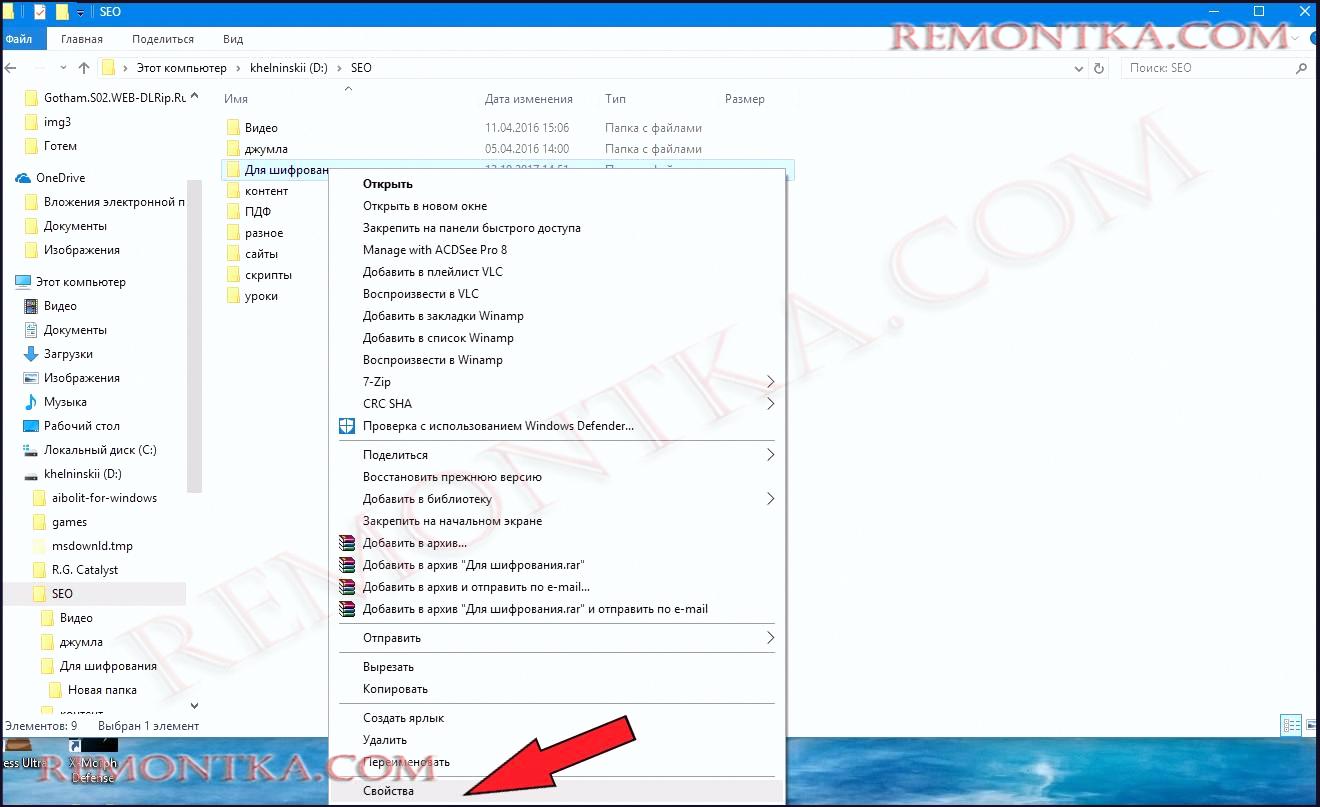
Task: Click the OneDrive cloud icon in sidebar
Action: coord(22,178)
